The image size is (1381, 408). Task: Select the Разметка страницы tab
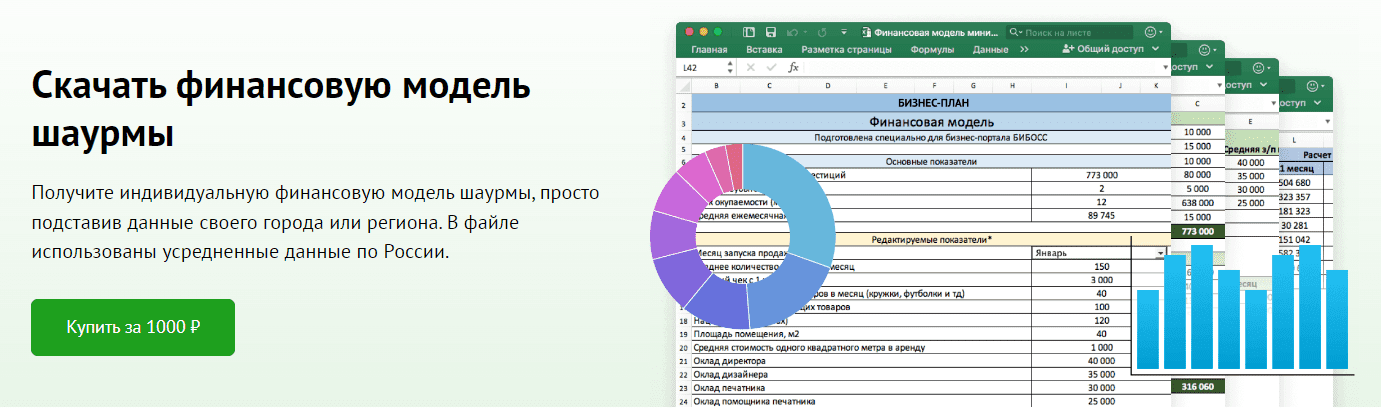pos(845,49)
